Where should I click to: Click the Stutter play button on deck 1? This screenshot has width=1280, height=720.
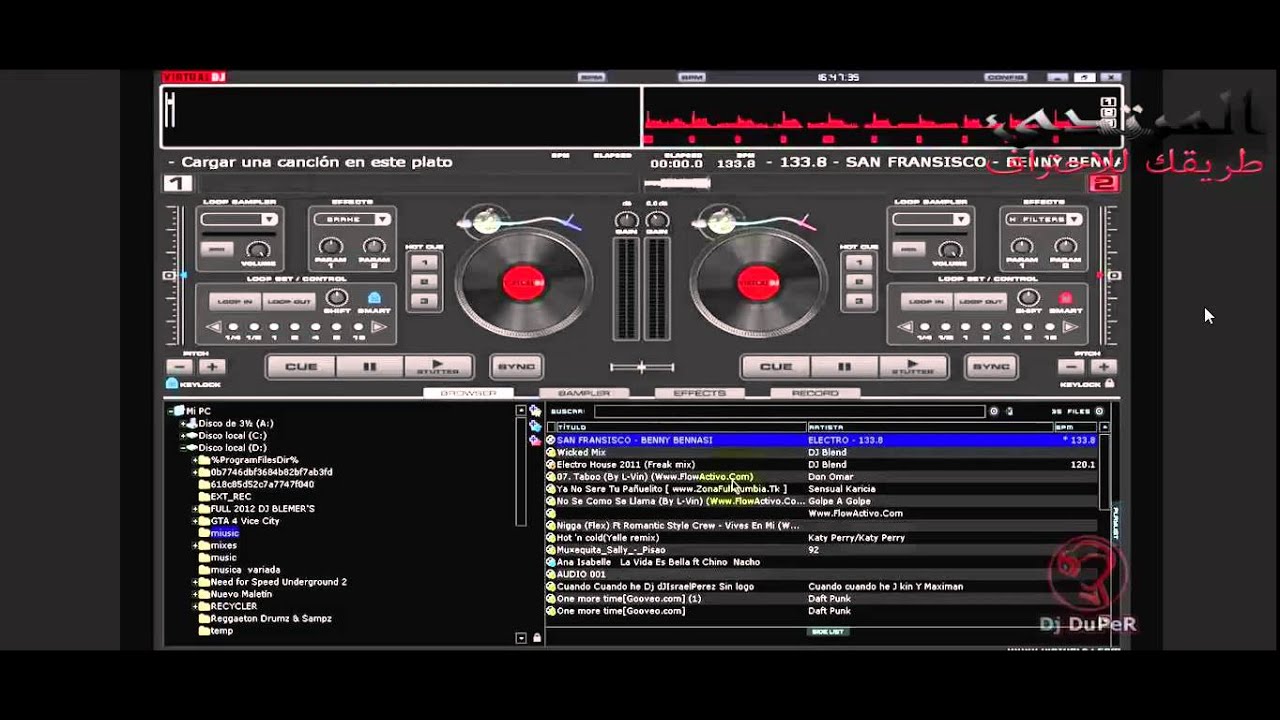438,367
